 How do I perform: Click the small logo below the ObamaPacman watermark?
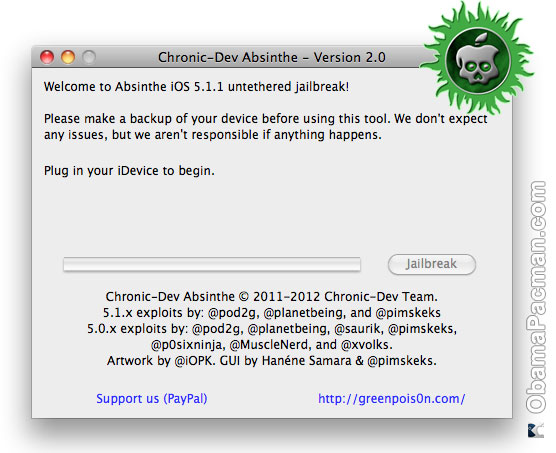(536, 430)
